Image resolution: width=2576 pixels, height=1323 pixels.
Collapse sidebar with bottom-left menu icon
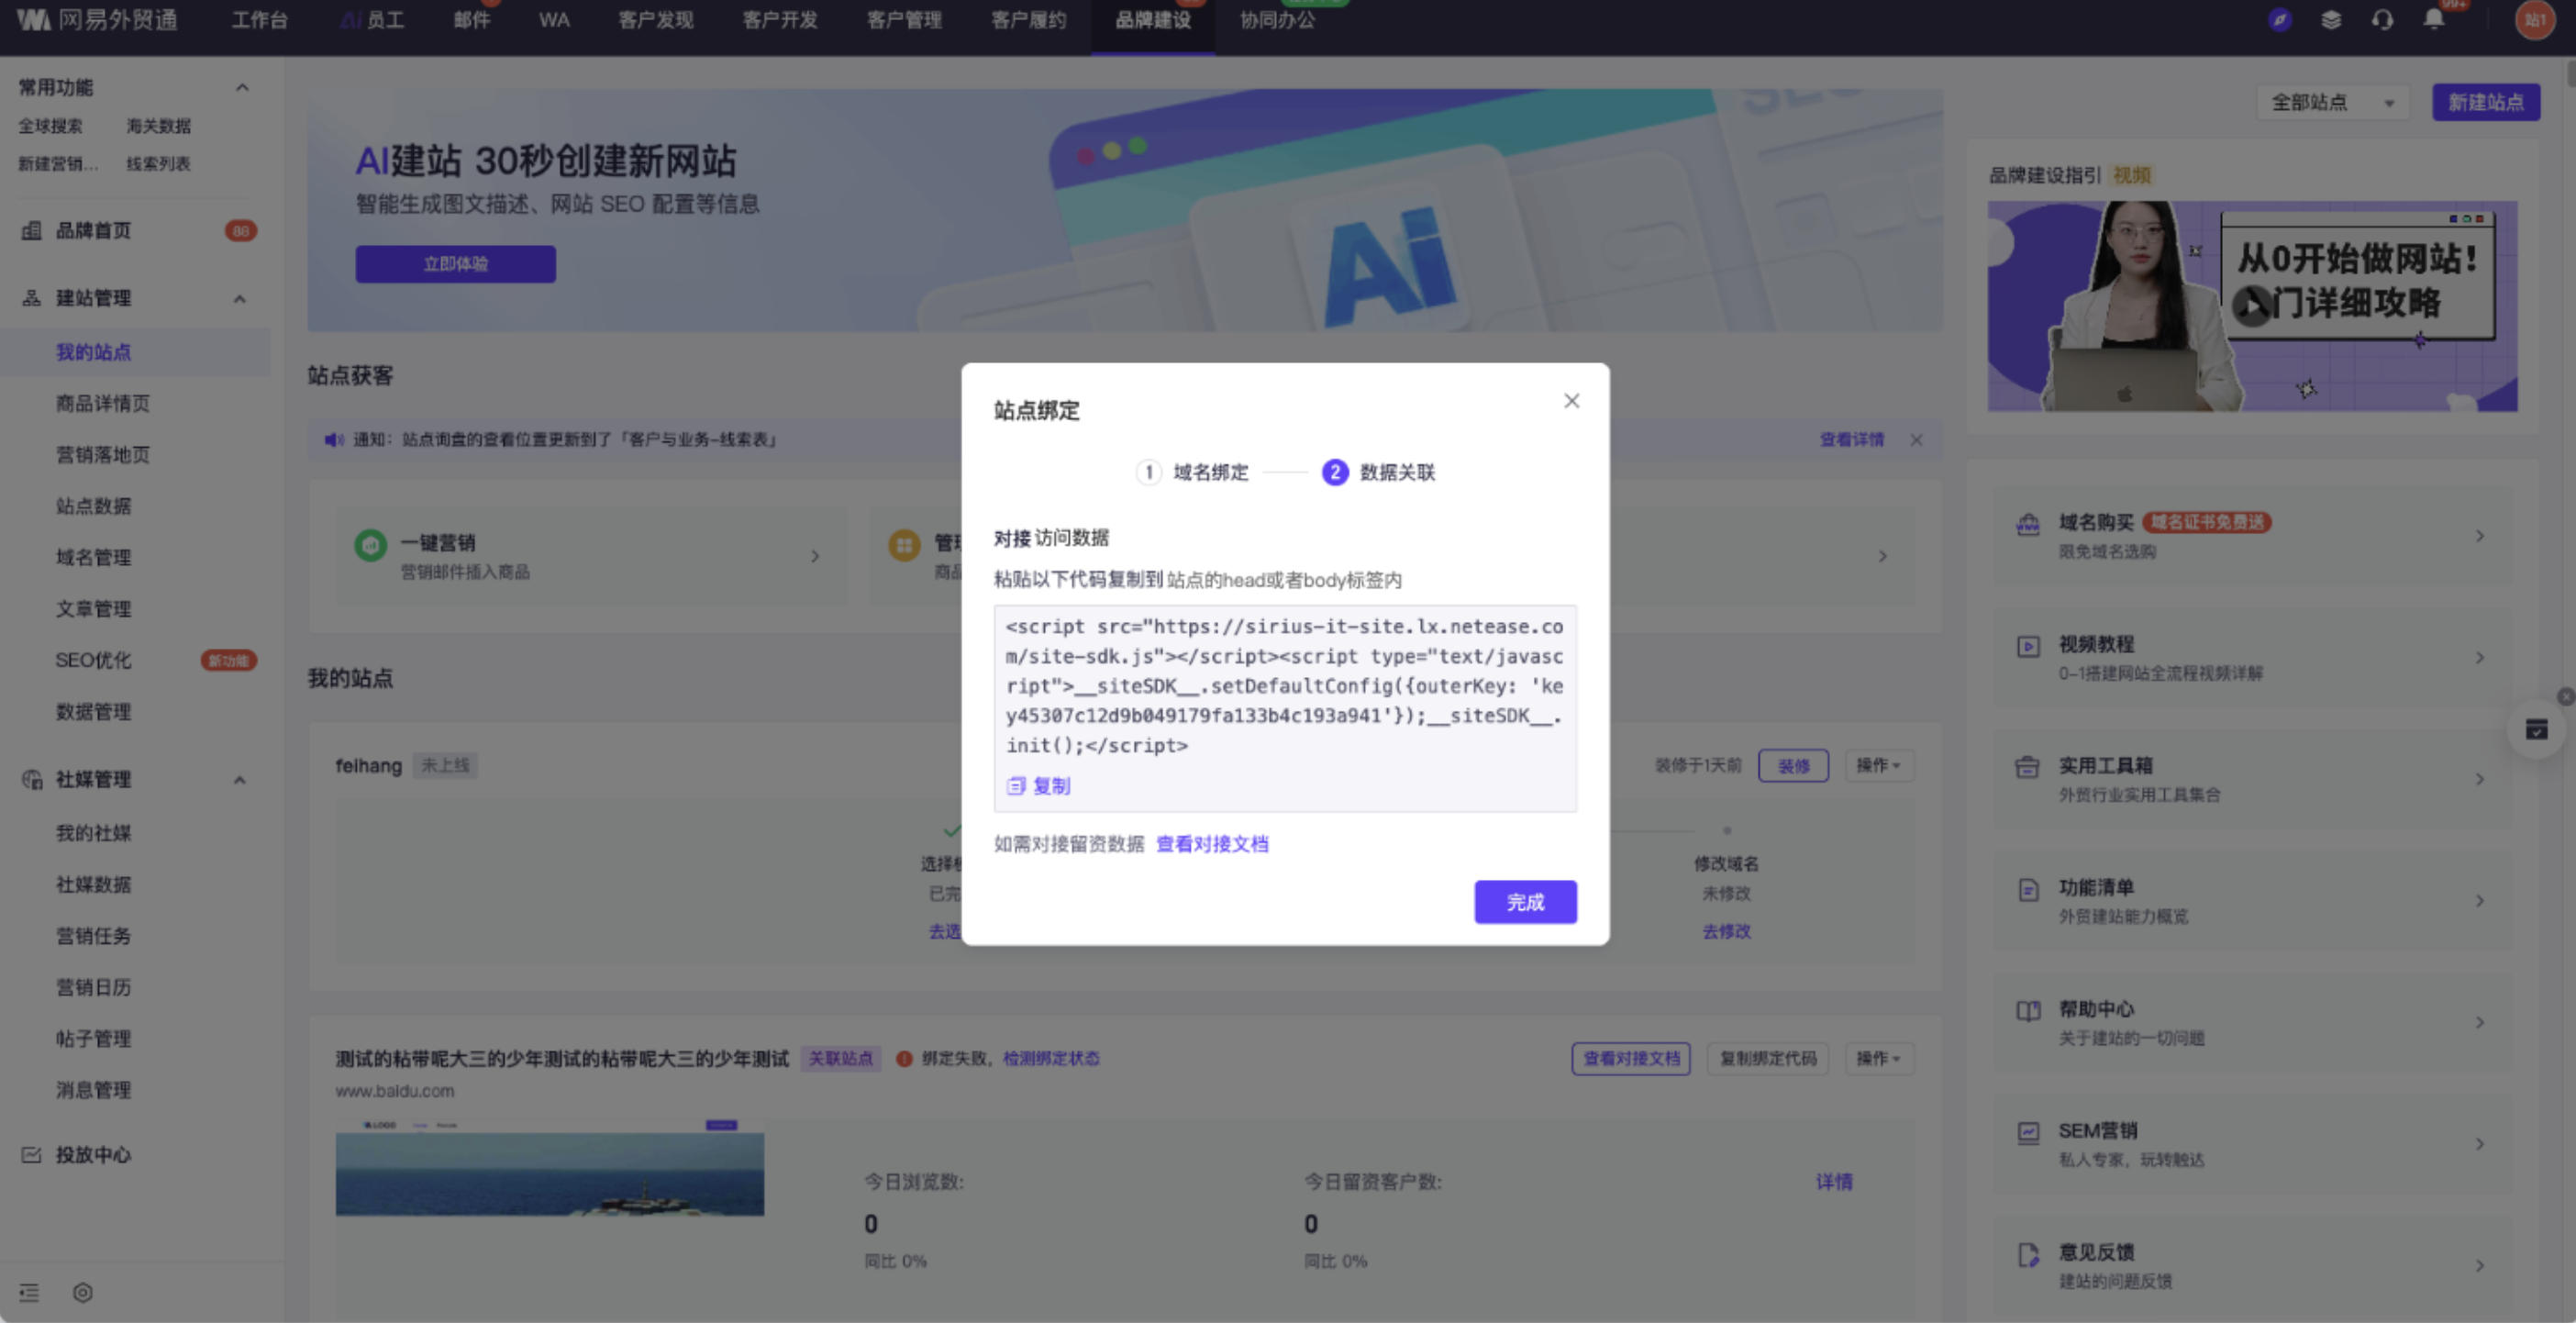point(29,1293)
